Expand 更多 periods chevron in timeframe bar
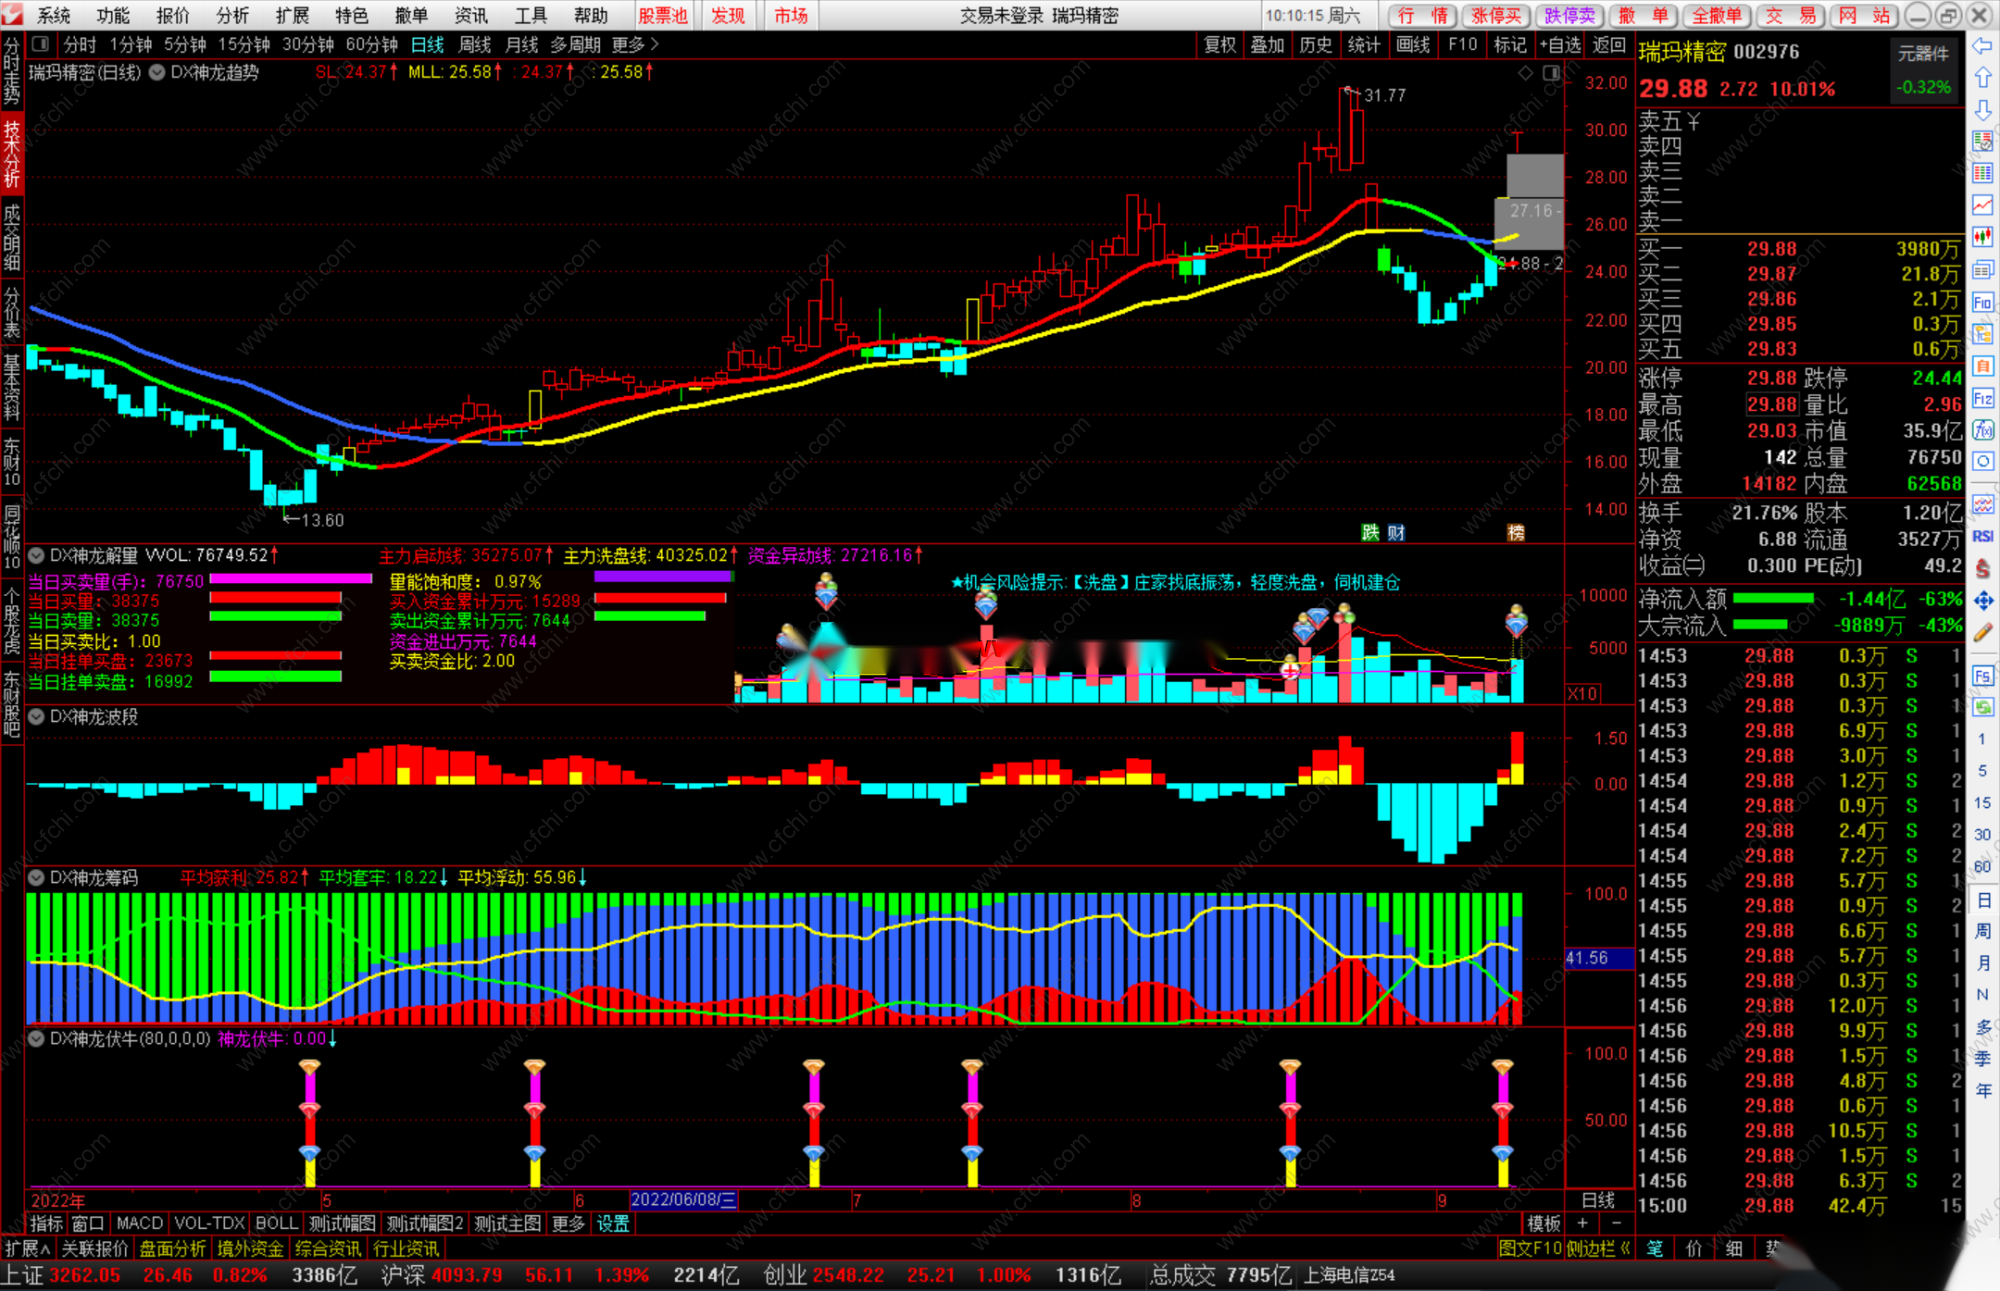This screenshot has height=1291, width=2000. click(655, 44)
